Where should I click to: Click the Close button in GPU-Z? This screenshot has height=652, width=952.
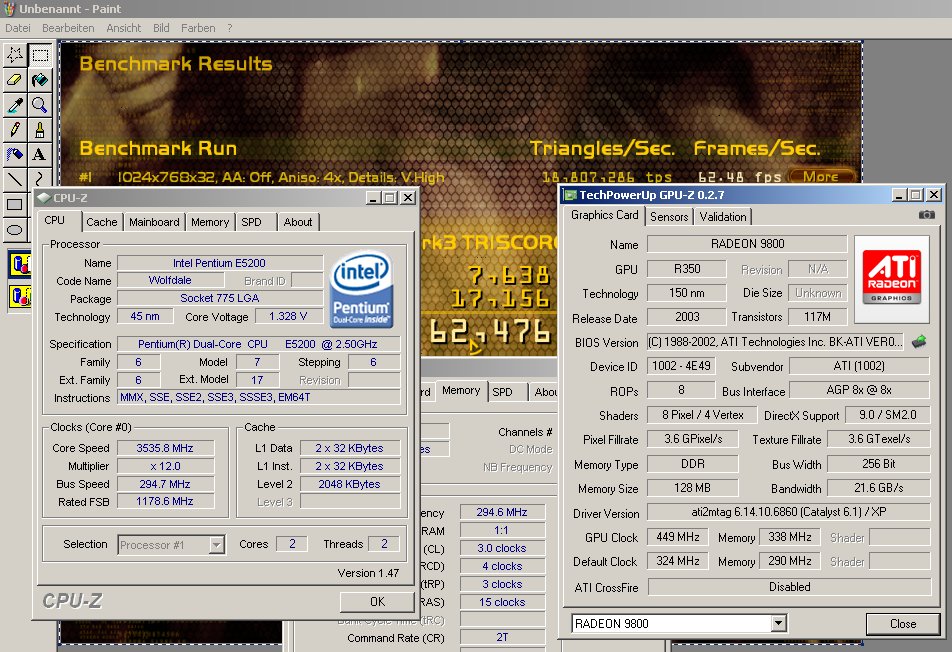click(x=903, y=623)
